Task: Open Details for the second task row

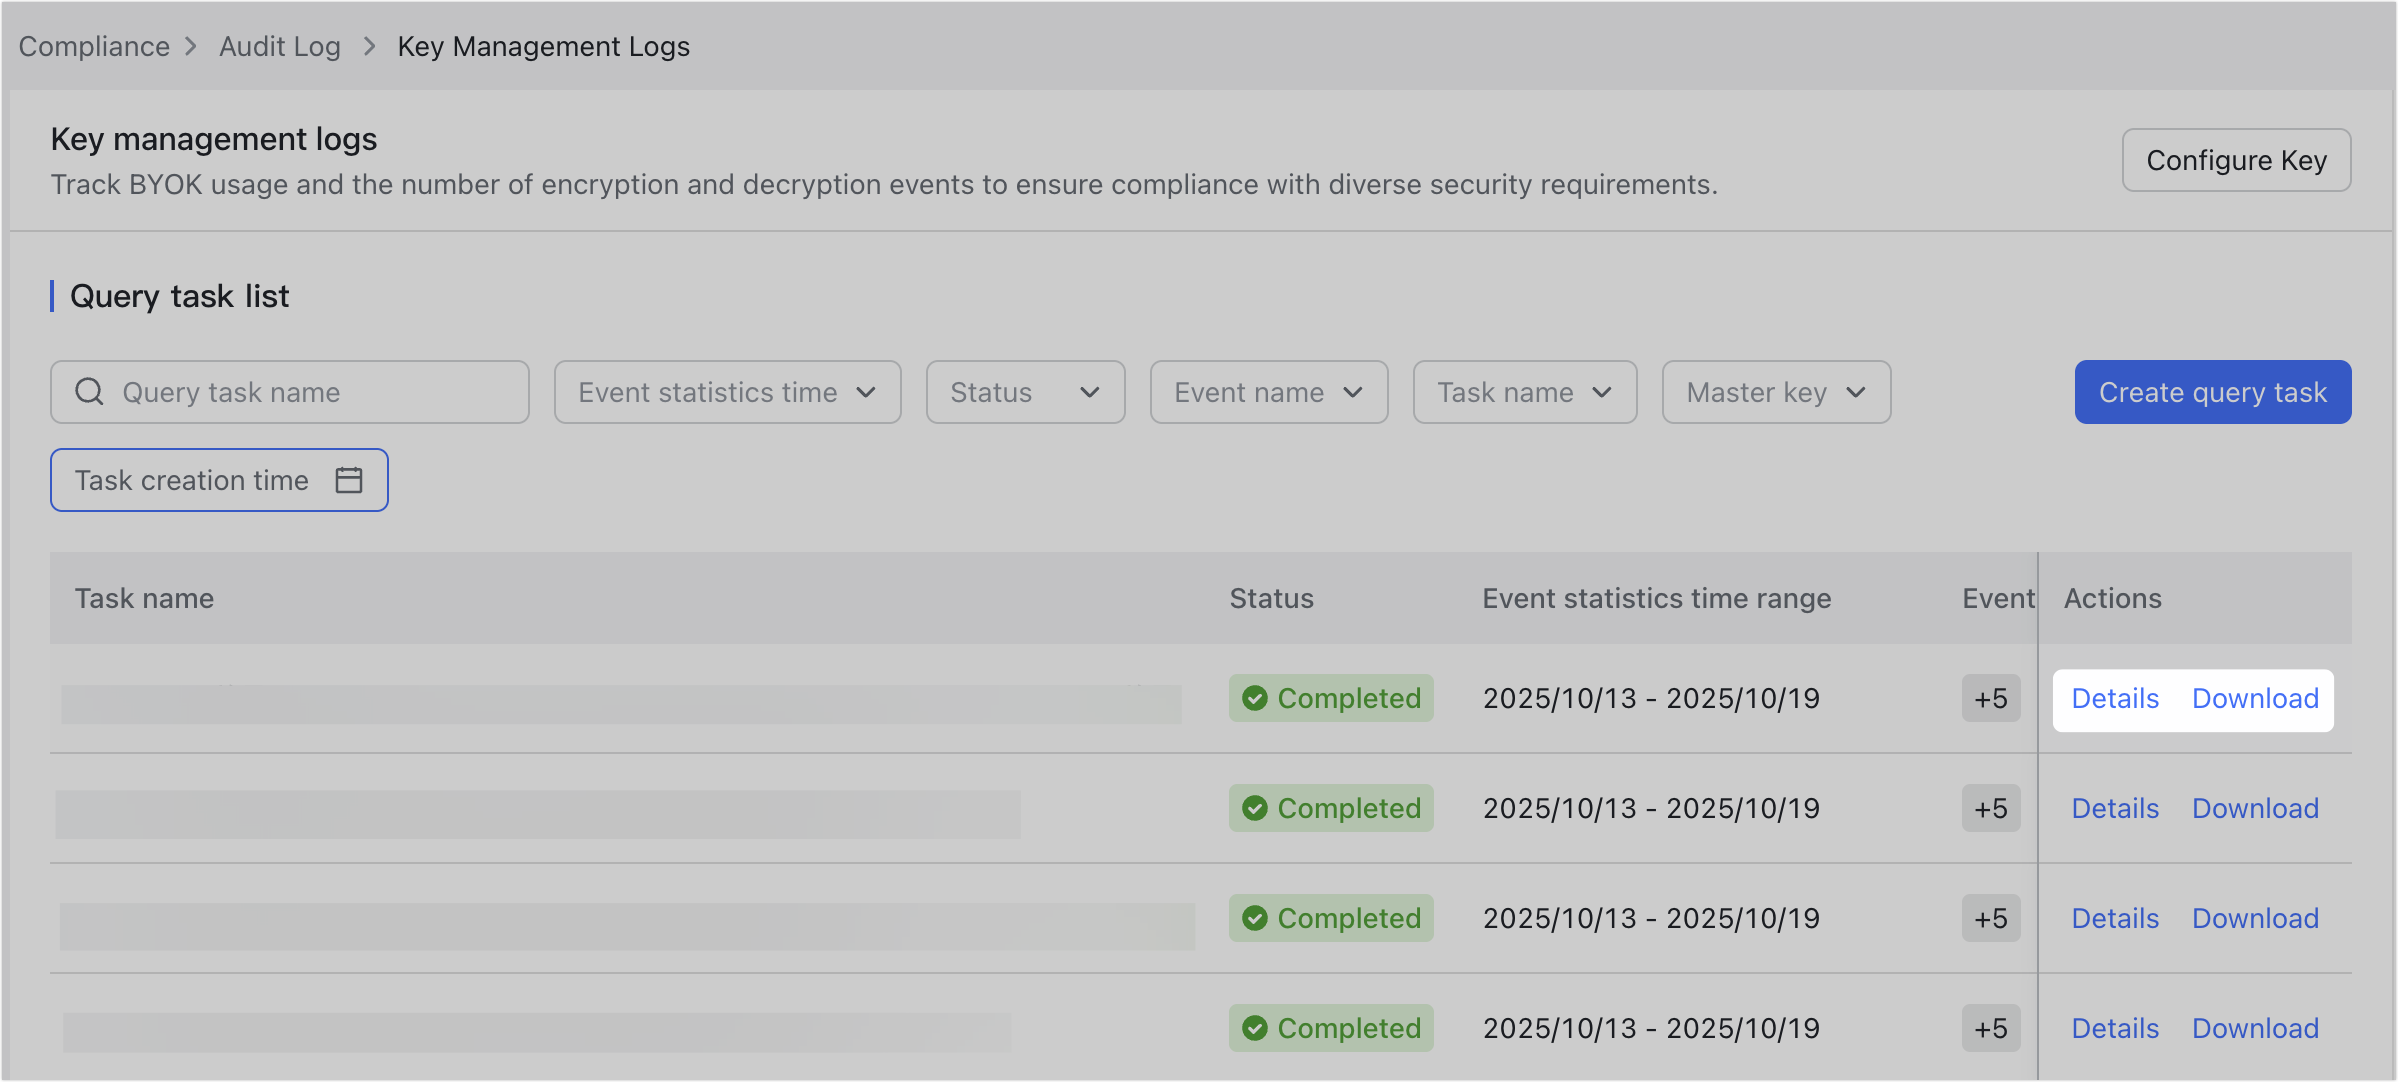Action: 2115,808
